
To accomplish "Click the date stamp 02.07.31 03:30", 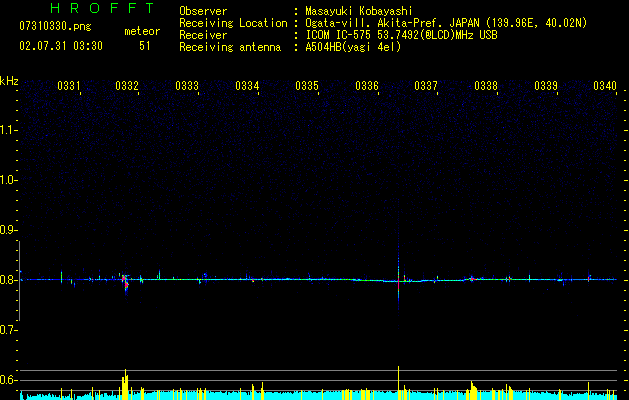I will (61, 46).
